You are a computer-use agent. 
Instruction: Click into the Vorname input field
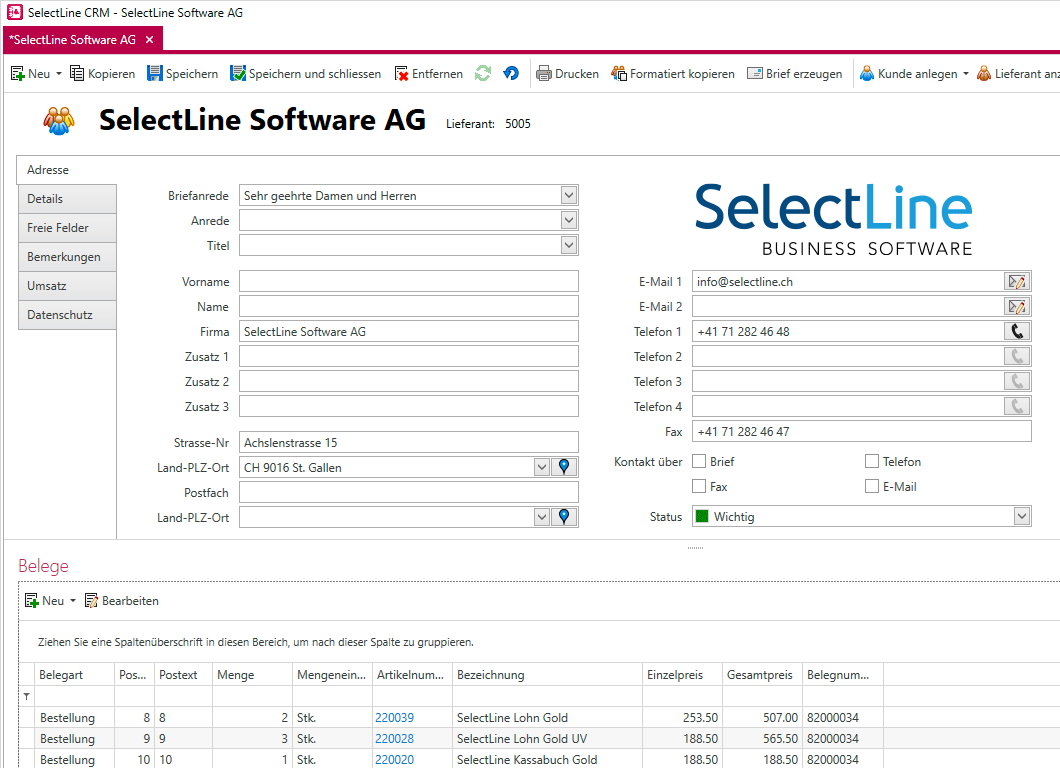[408, 281]
